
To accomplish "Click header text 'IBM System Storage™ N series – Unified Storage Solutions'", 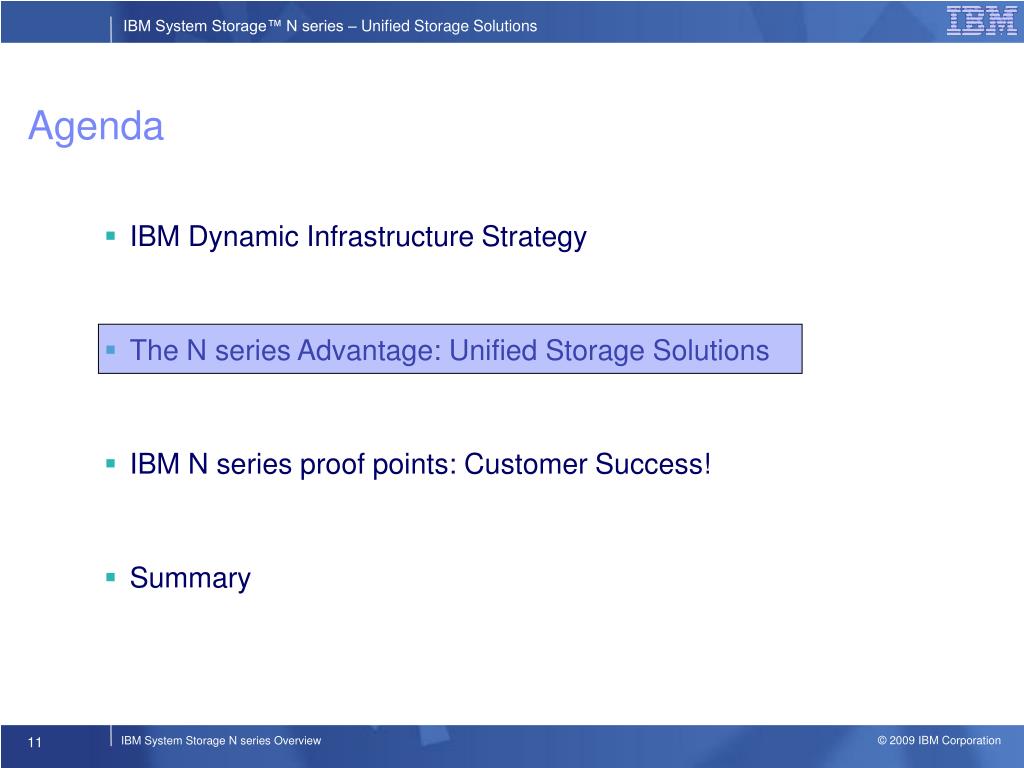I will pos(330,26).
